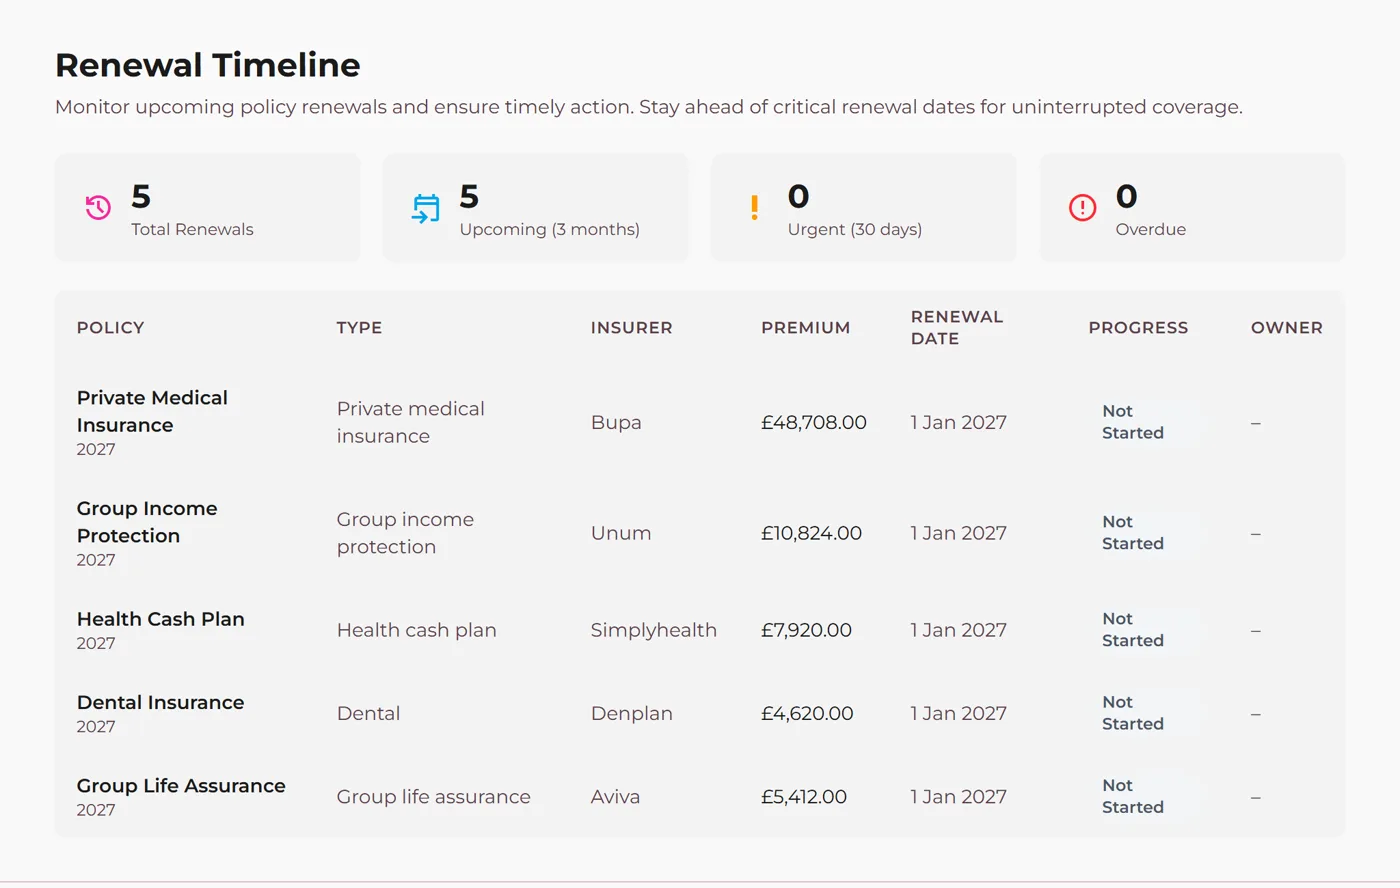This screenshot has height=888, width=1400.
Task: Click Not Started status for Group Income Protection
Action: (x=1133, y=533)
